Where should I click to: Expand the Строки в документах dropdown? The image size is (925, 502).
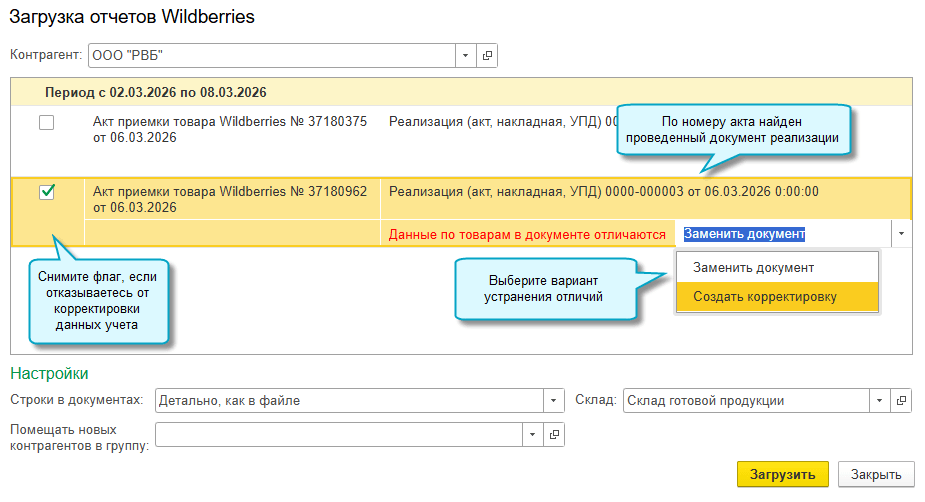[x=553, y=401]
